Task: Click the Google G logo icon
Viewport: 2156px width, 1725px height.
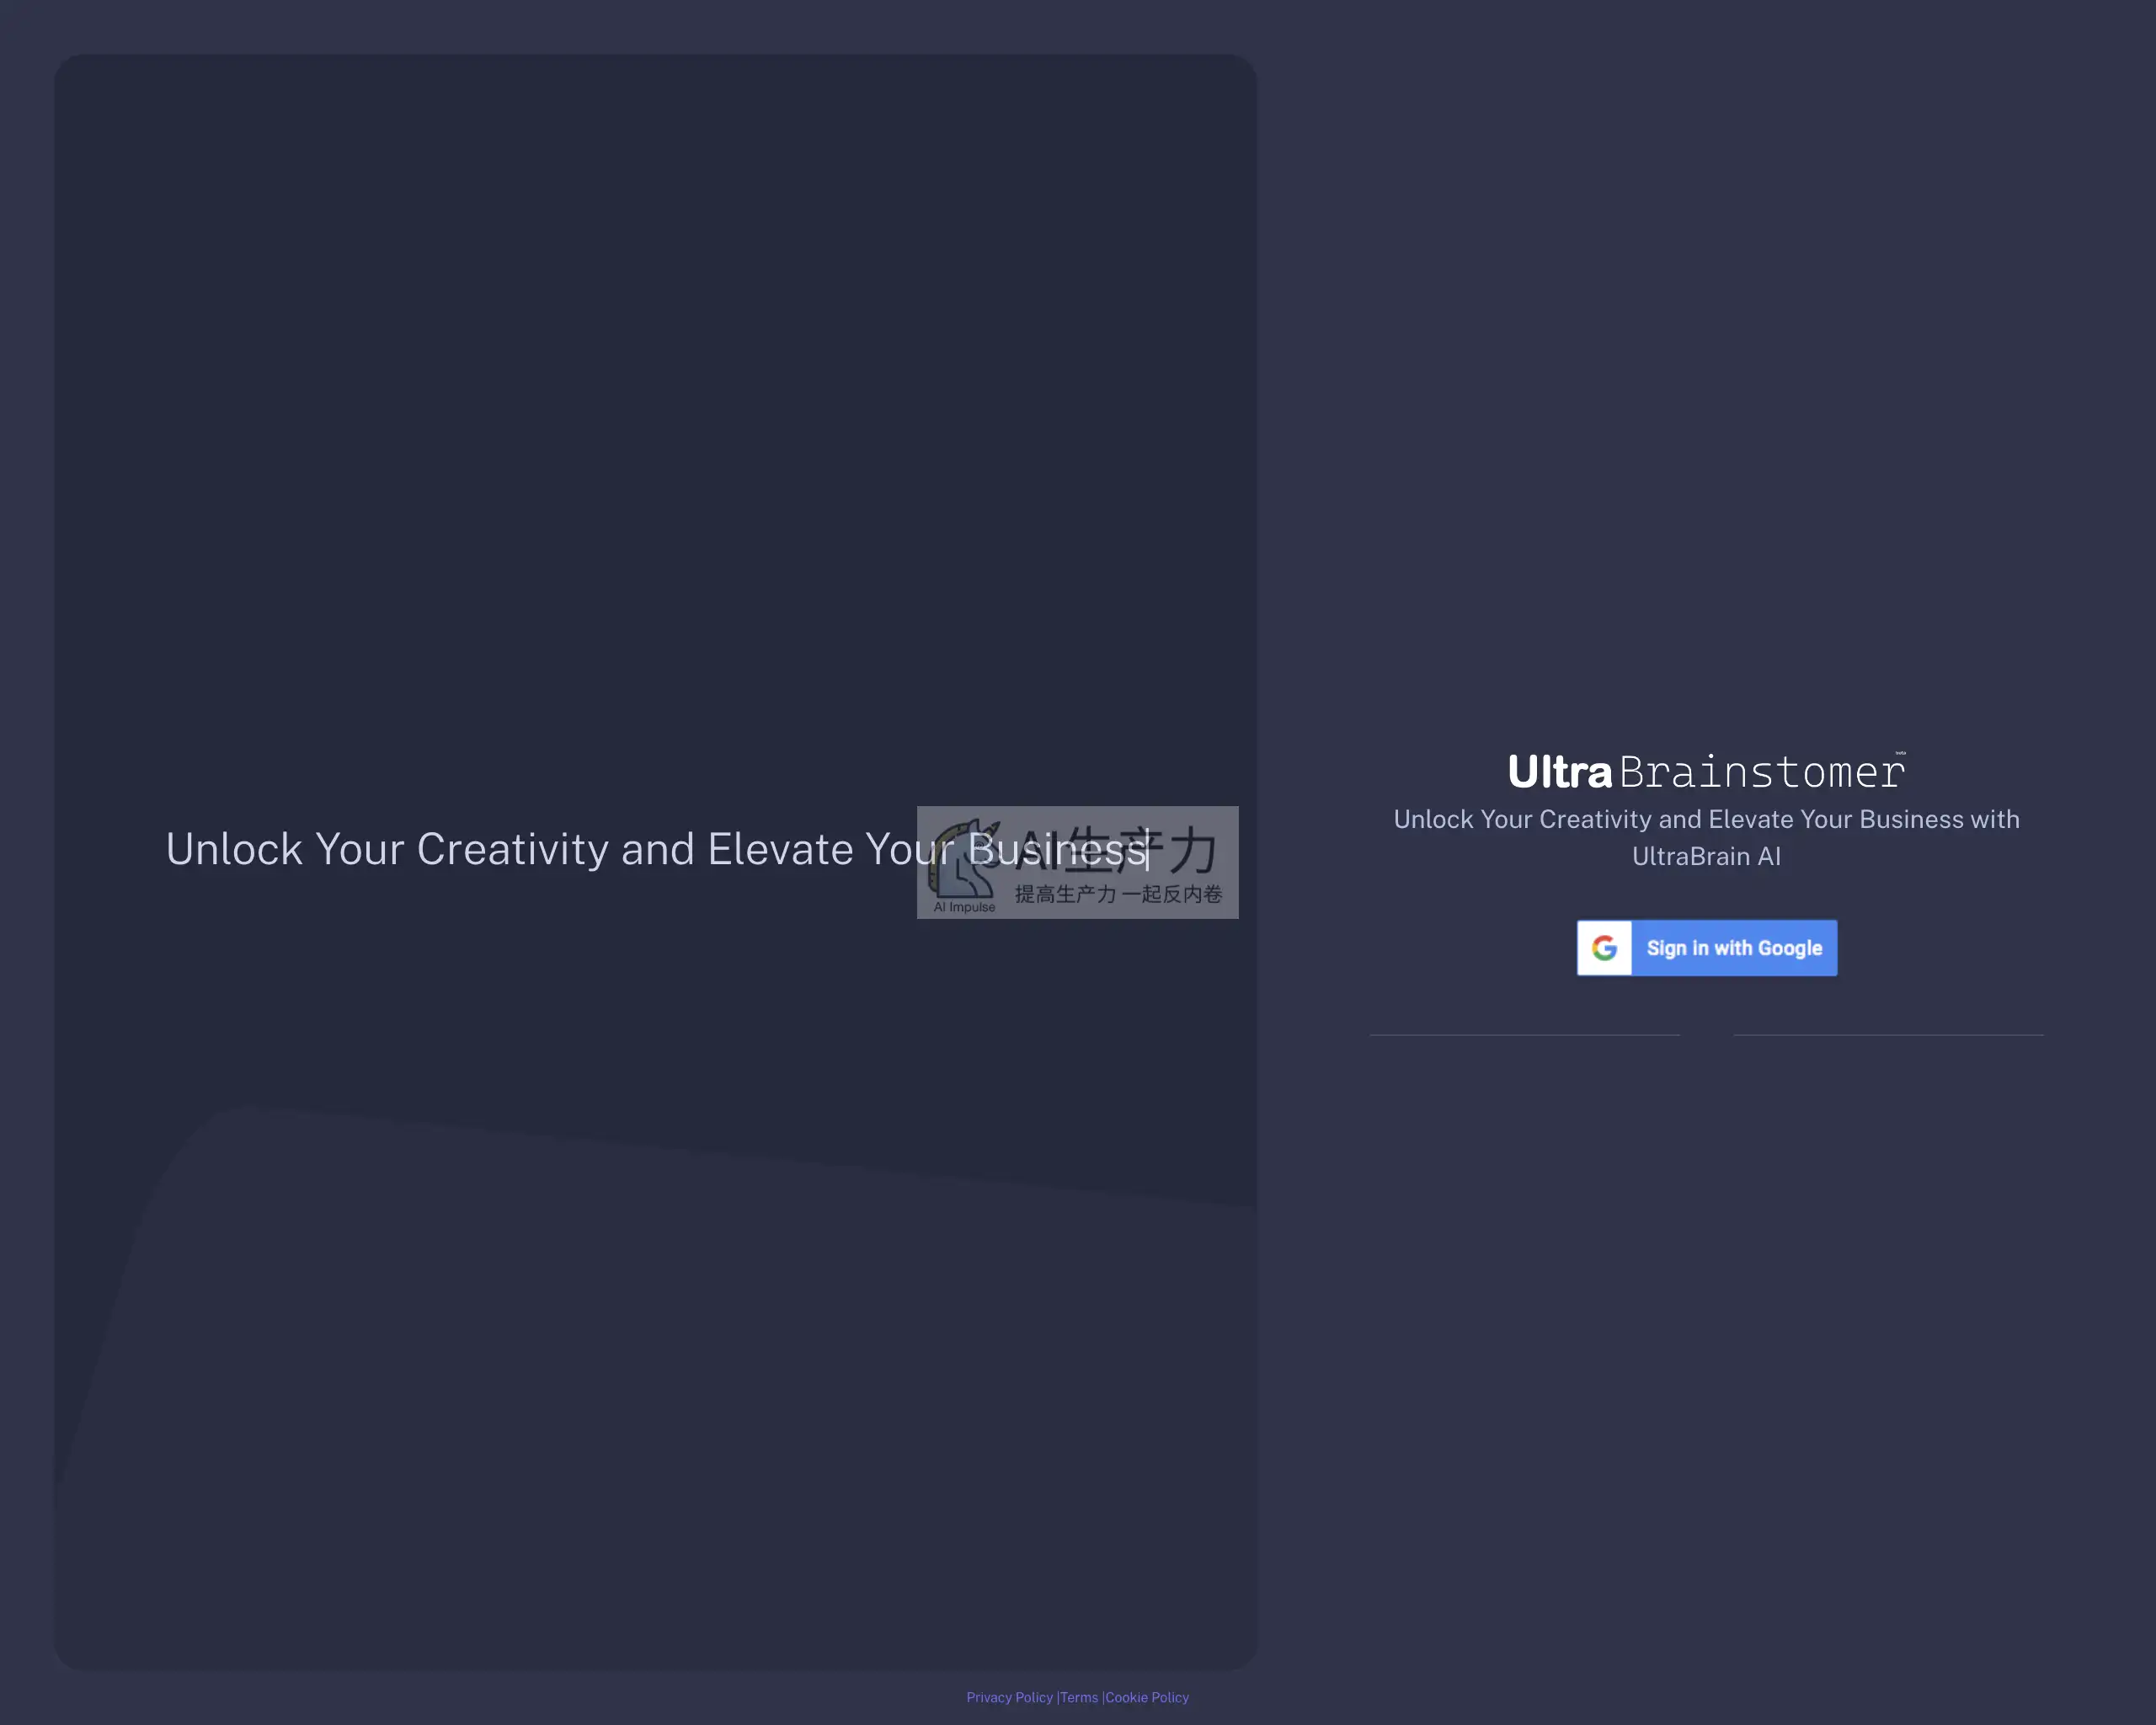Action: tap(1604, 947)
